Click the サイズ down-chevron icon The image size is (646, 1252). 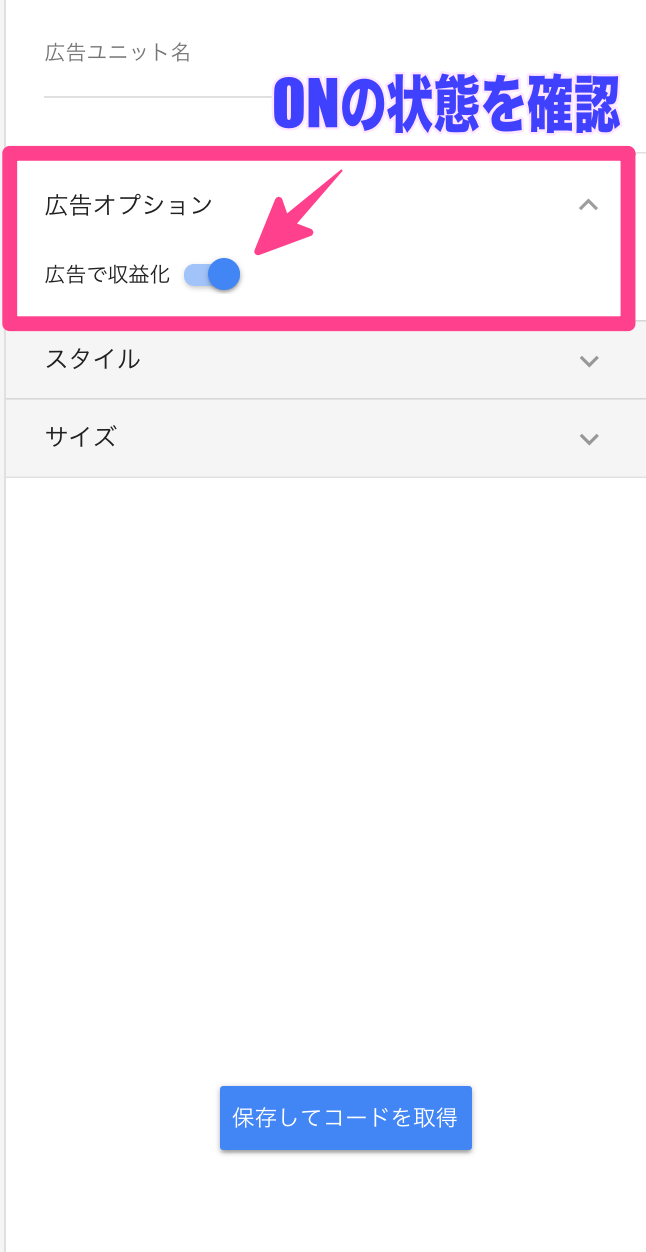tap(589, 439)
